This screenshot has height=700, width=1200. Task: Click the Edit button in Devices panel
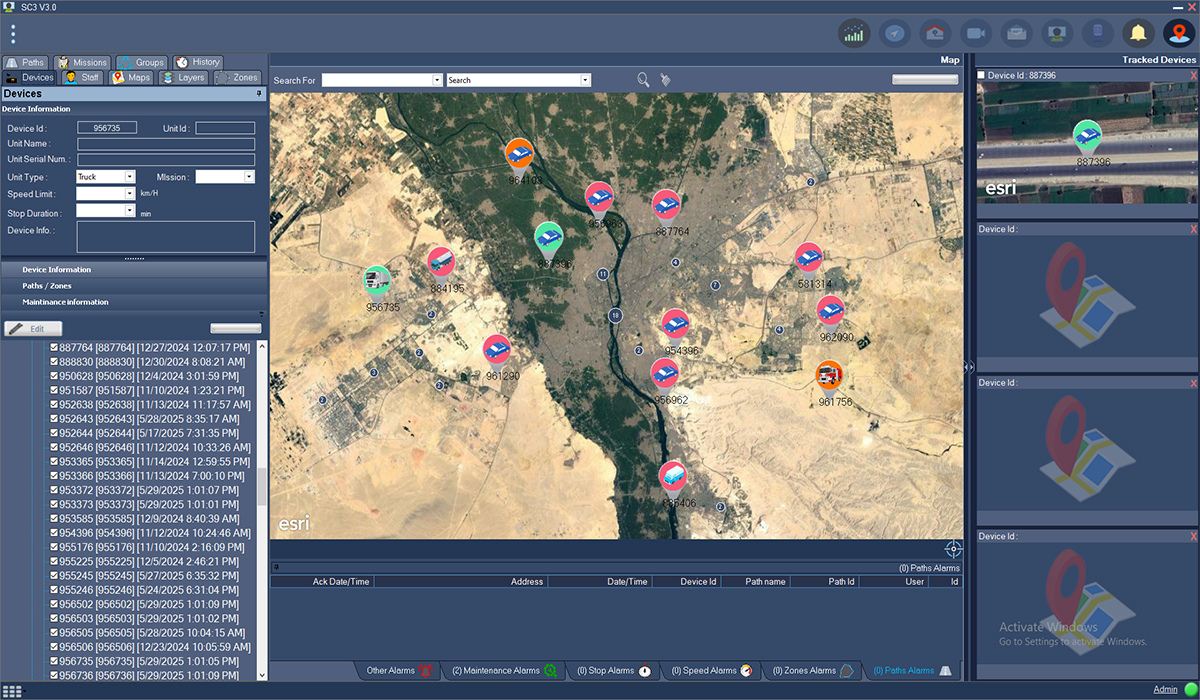(35, 328)
